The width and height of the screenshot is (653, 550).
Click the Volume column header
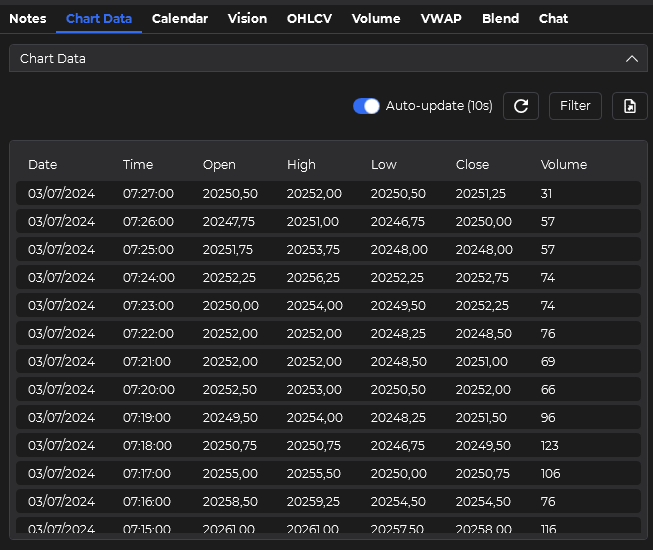[x=564, y=164]
